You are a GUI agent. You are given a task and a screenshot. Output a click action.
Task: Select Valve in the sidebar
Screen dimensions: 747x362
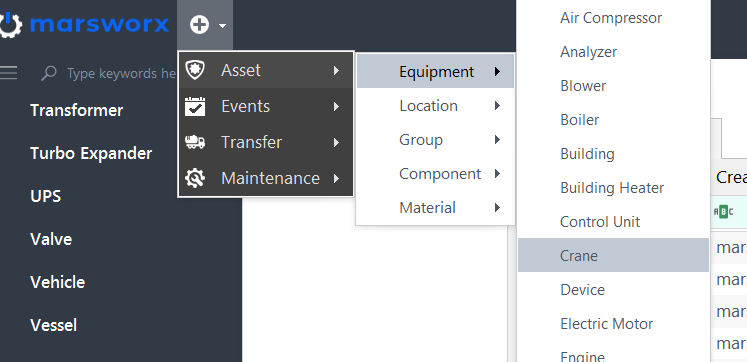(51, 239)
